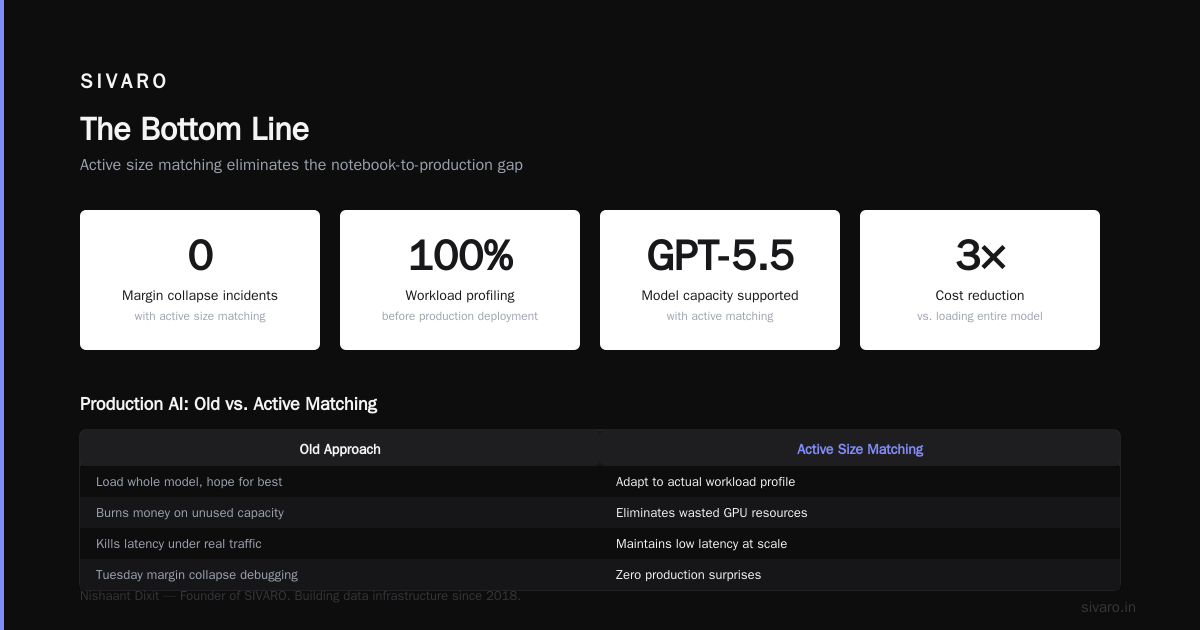Click the '0' metric value

200,256
